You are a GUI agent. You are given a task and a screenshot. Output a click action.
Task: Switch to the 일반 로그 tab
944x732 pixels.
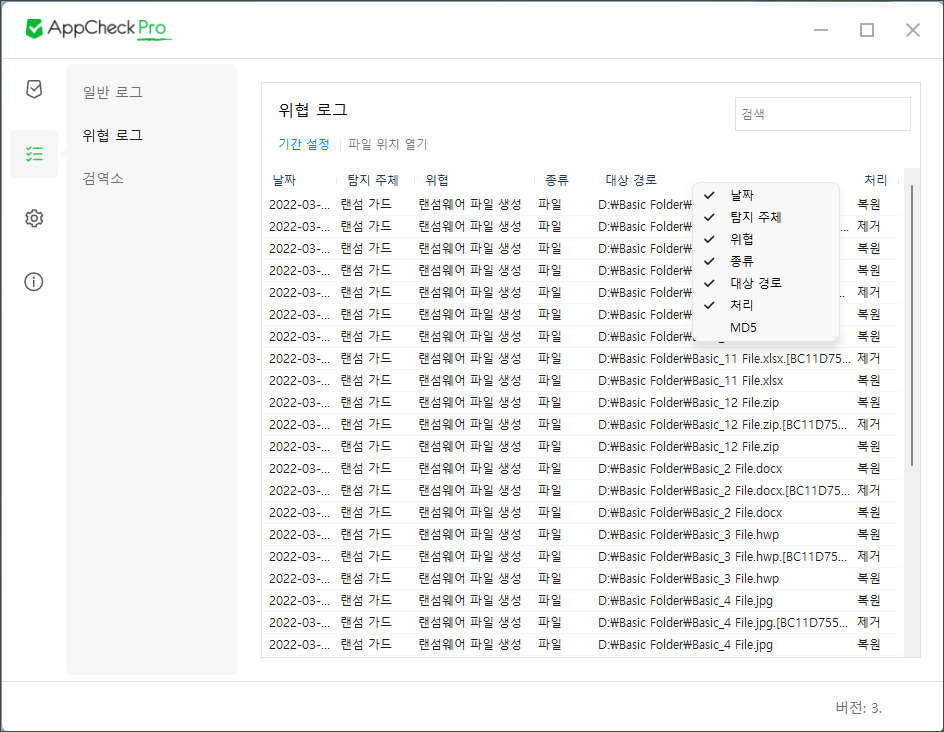[112, 92]
